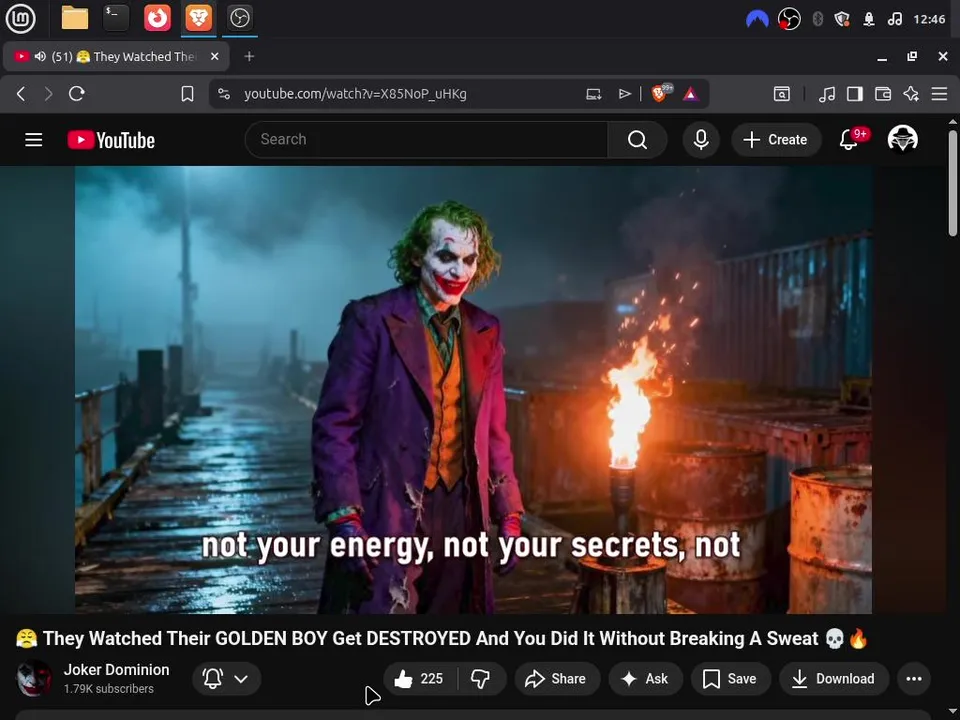Screen dimensions: 960x720
Task: Switch to Brave browser in the panel
Action: tap(198, 18)
